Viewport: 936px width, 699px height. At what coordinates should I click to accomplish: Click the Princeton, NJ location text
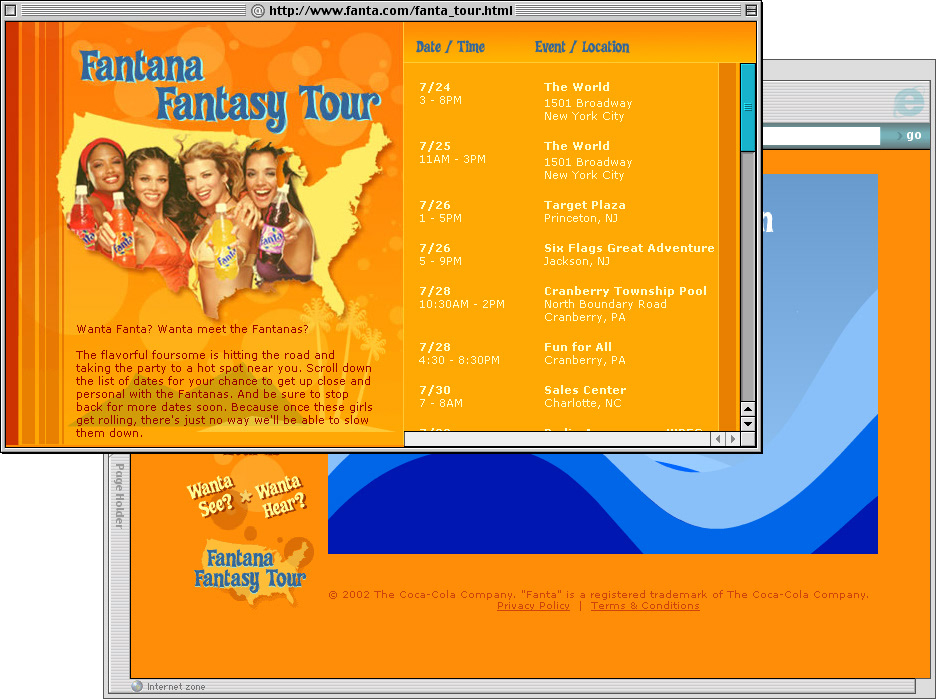coord(581,218)
